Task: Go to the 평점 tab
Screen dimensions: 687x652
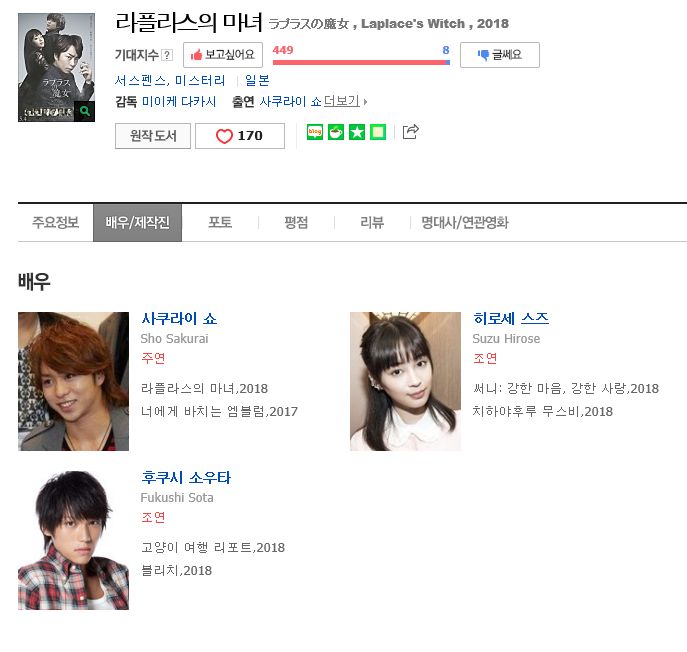Action: coord(296,222)
